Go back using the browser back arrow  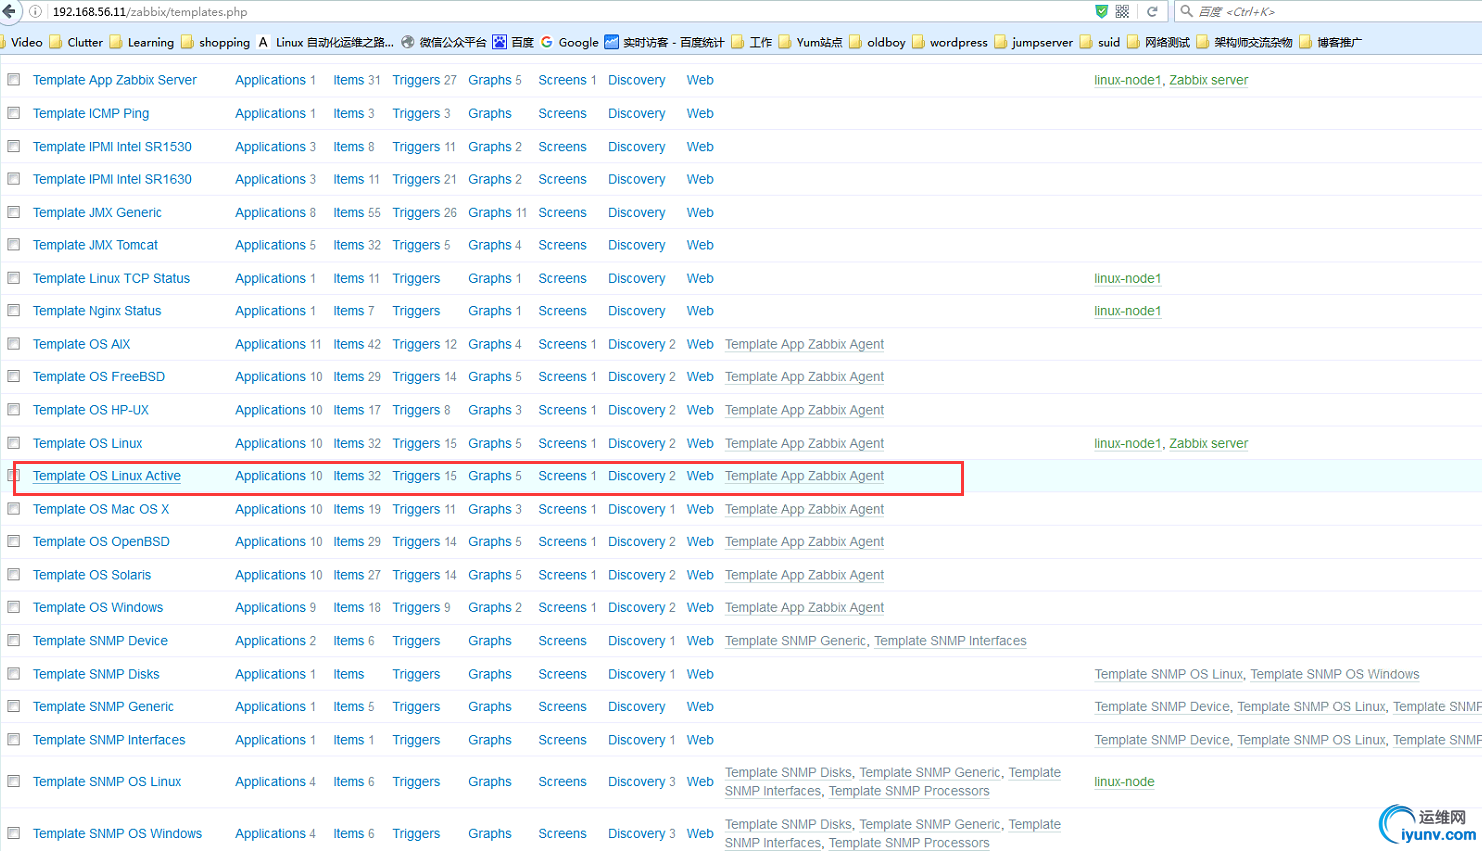9,11
